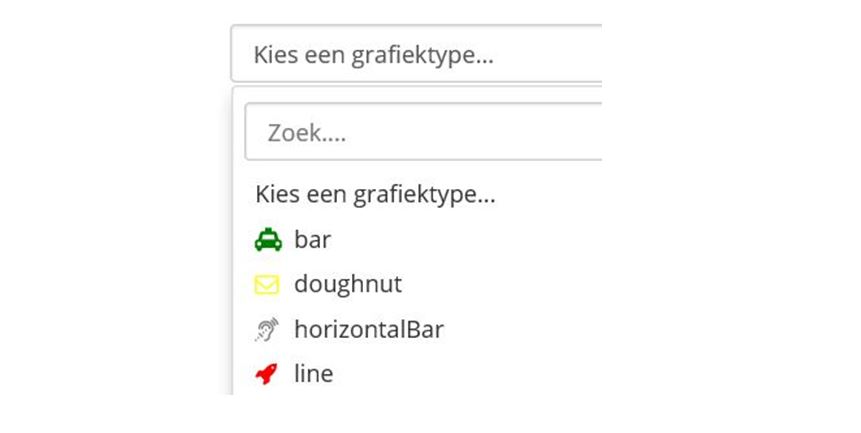This screenshot has width=861, height=433.
Task: Click inside the 'Zoek....' search field
Action: (x=422, y=132)
